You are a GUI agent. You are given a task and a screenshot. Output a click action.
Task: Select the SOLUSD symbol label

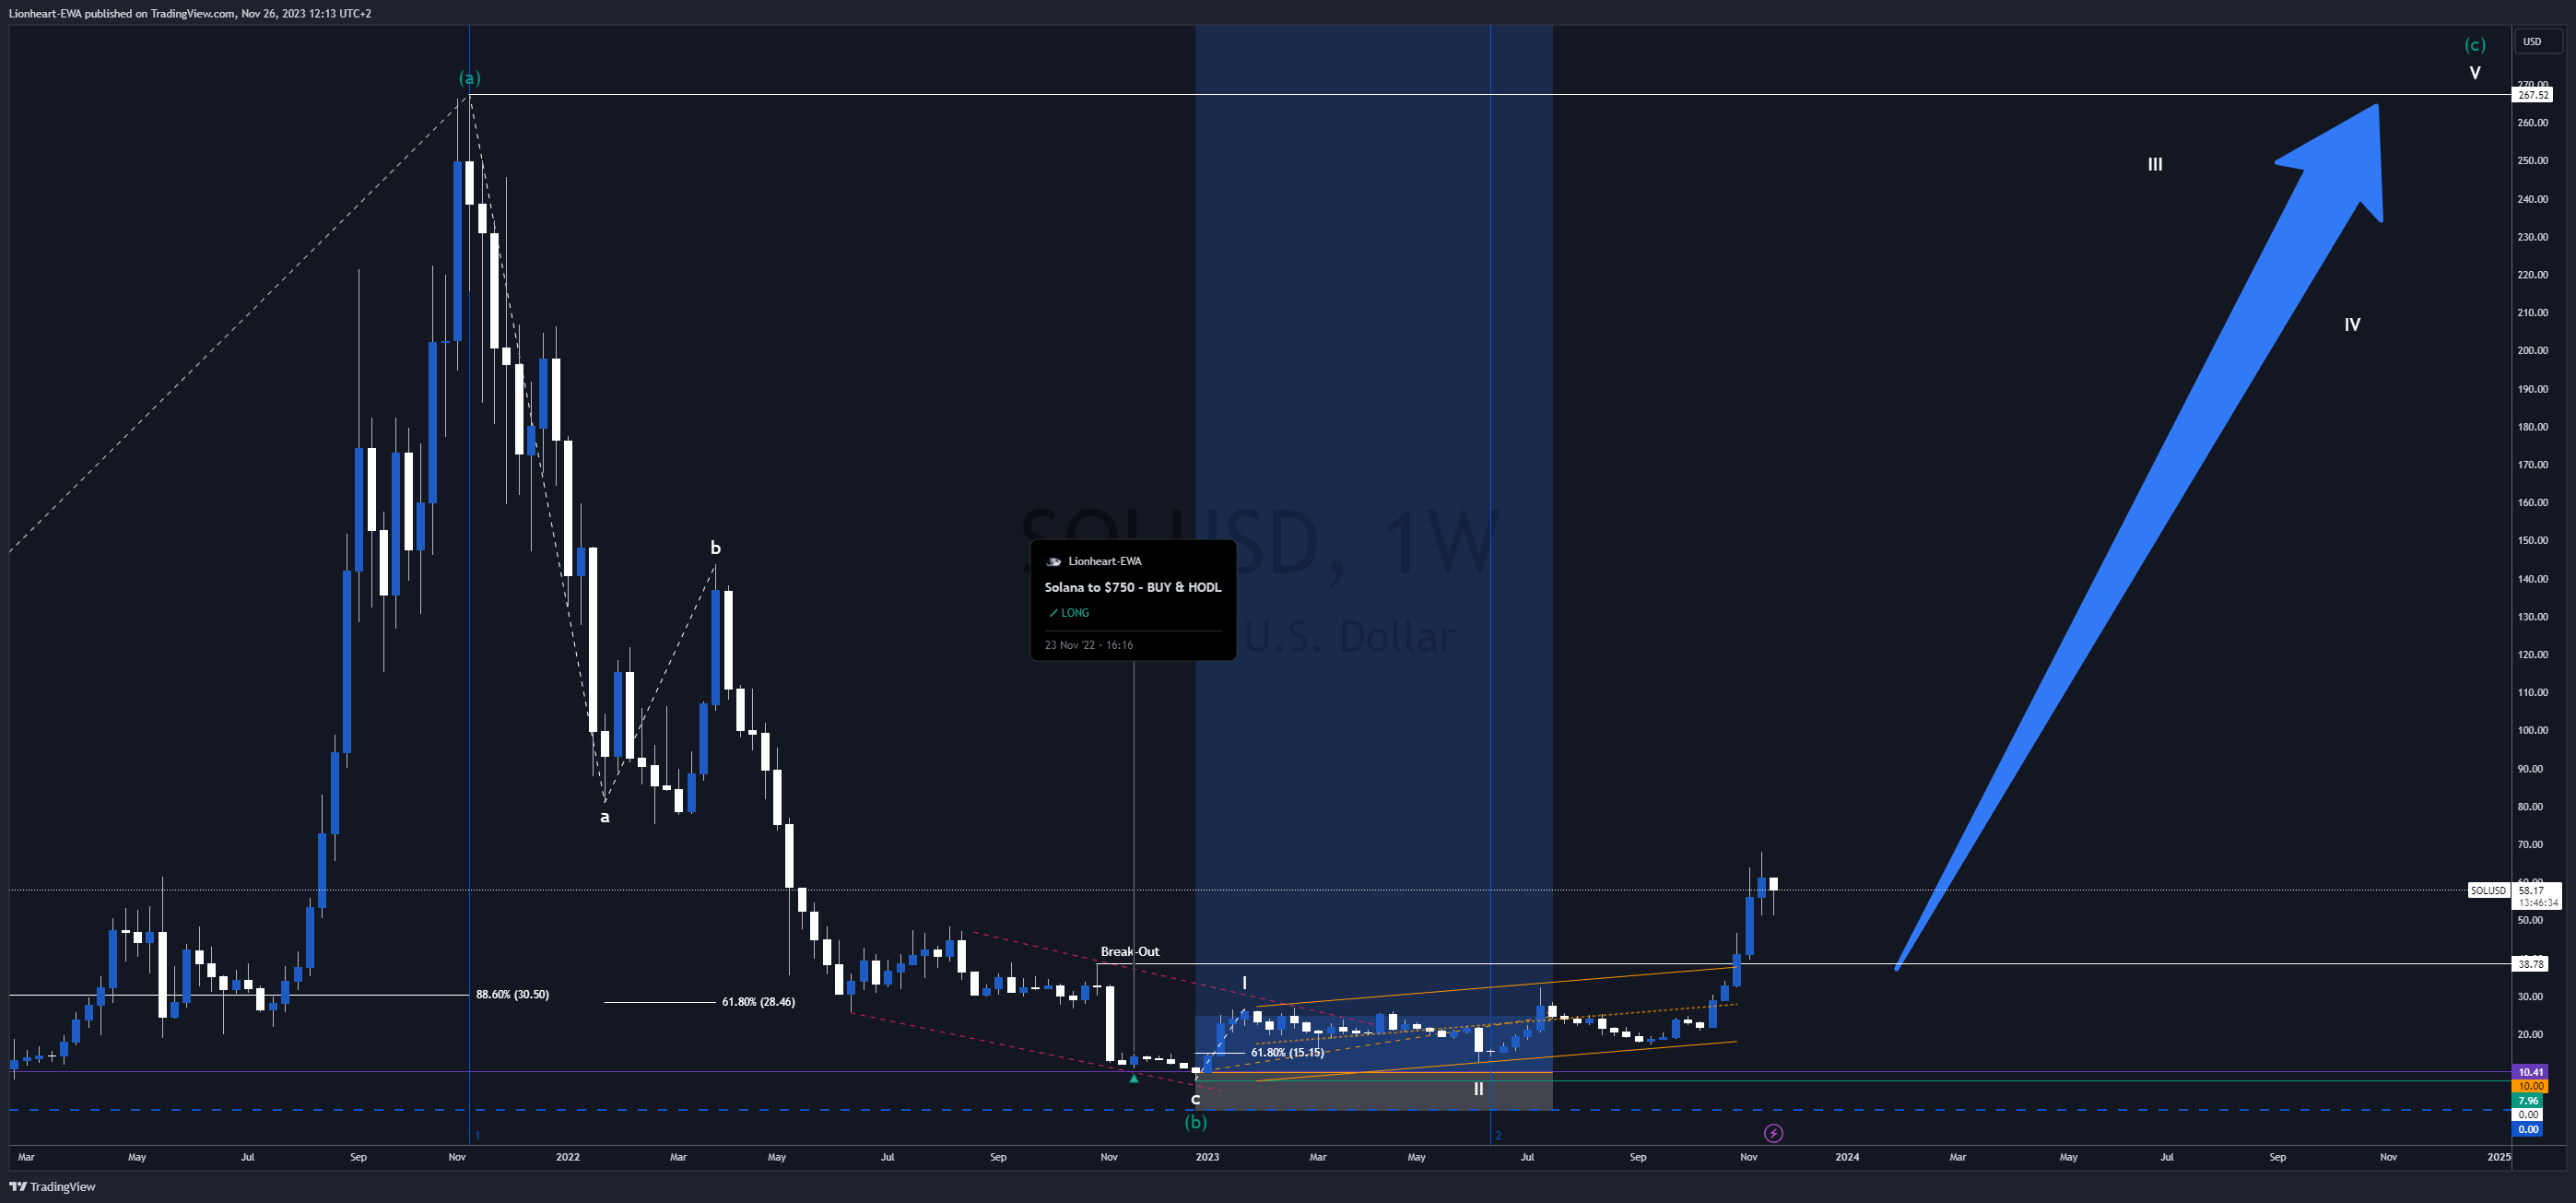pyautogui.click(x=2488, y=890)
